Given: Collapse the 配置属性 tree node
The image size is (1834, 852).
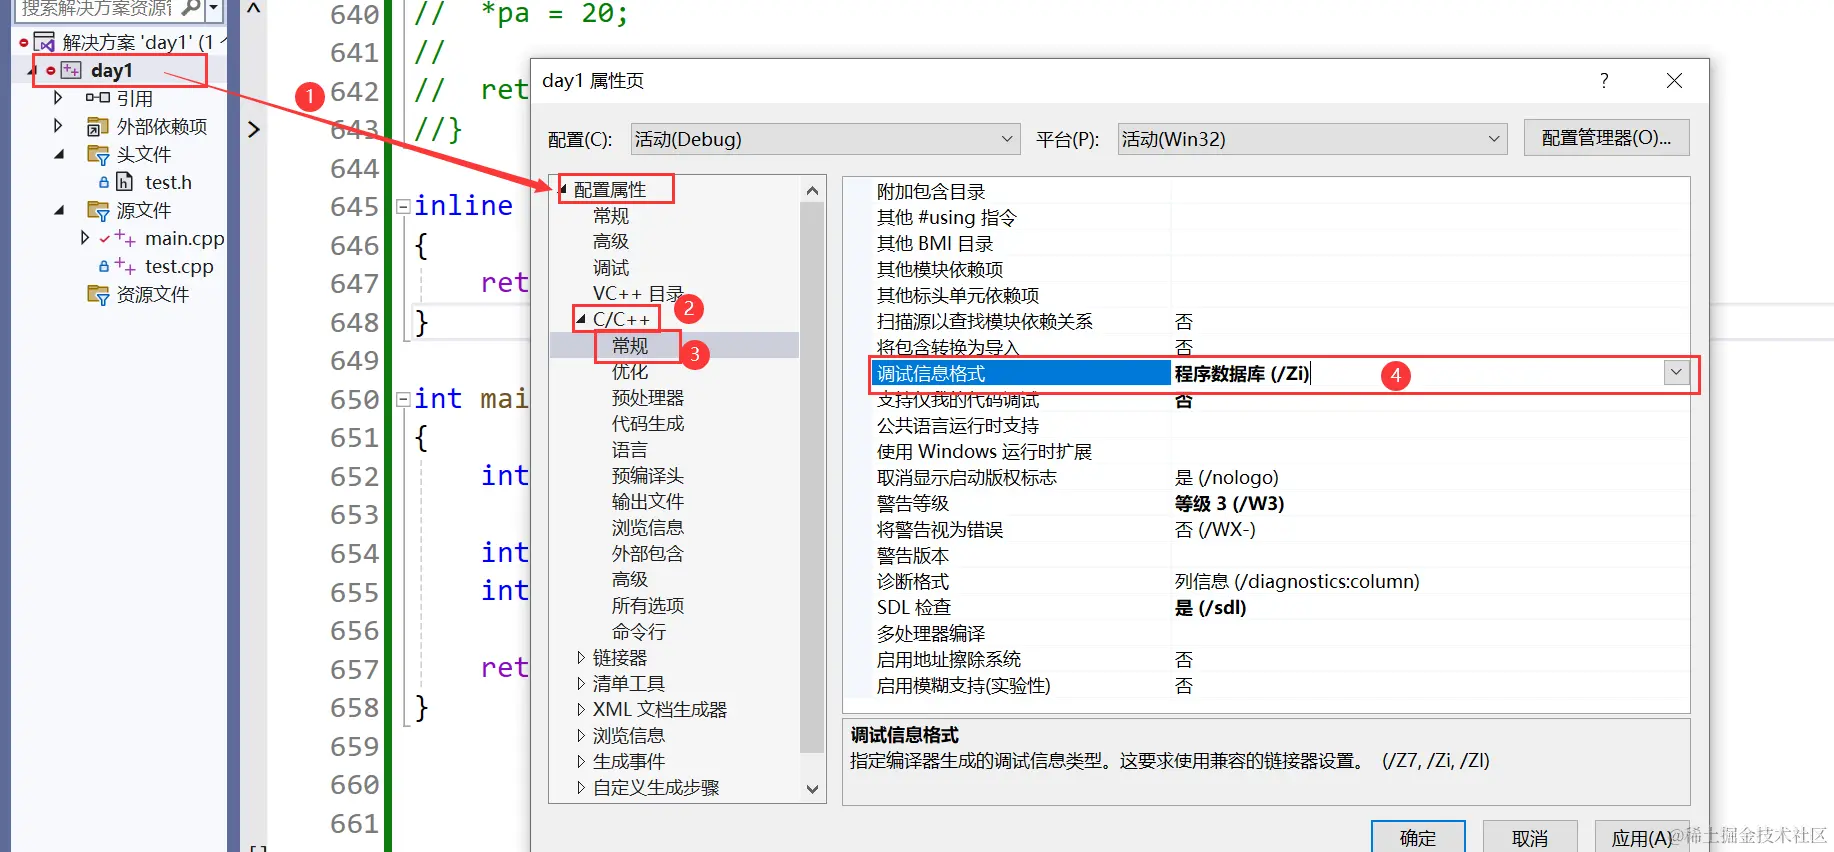Looking at the screenshot, I should [x=563, y=189].
